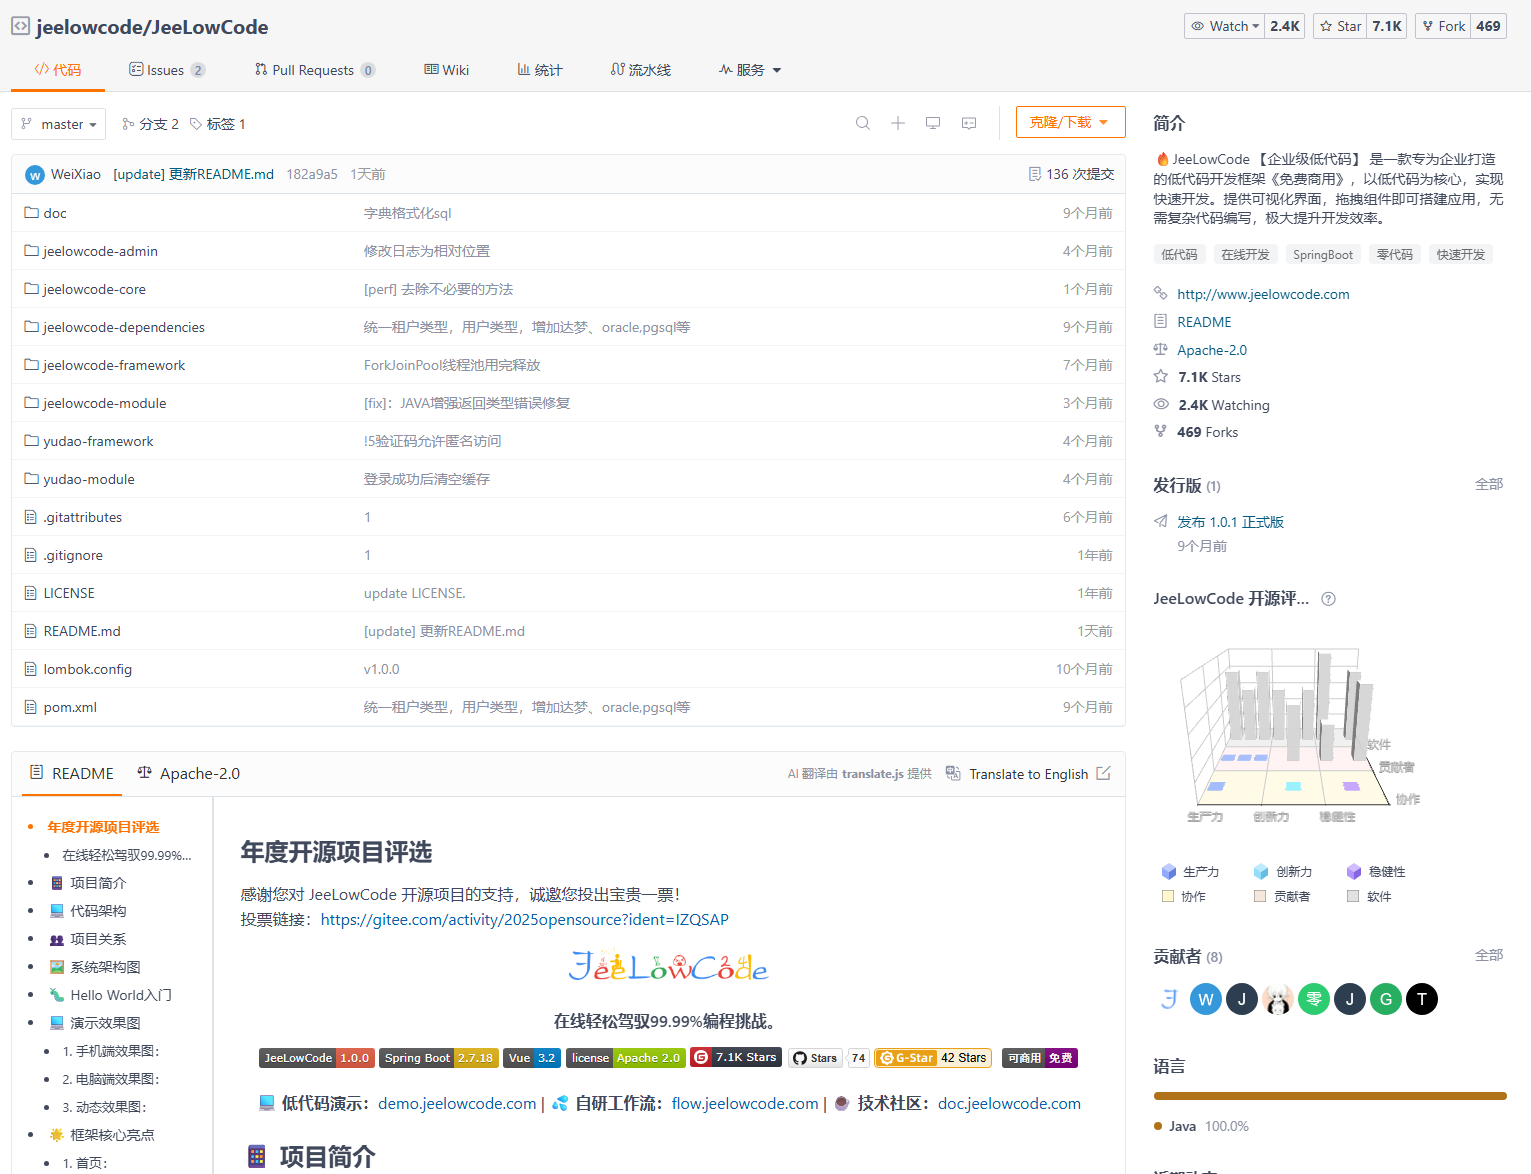Viewport: 1531px width, 1174px height.
Task: Open the README.md file
Action: coord(82,631)
